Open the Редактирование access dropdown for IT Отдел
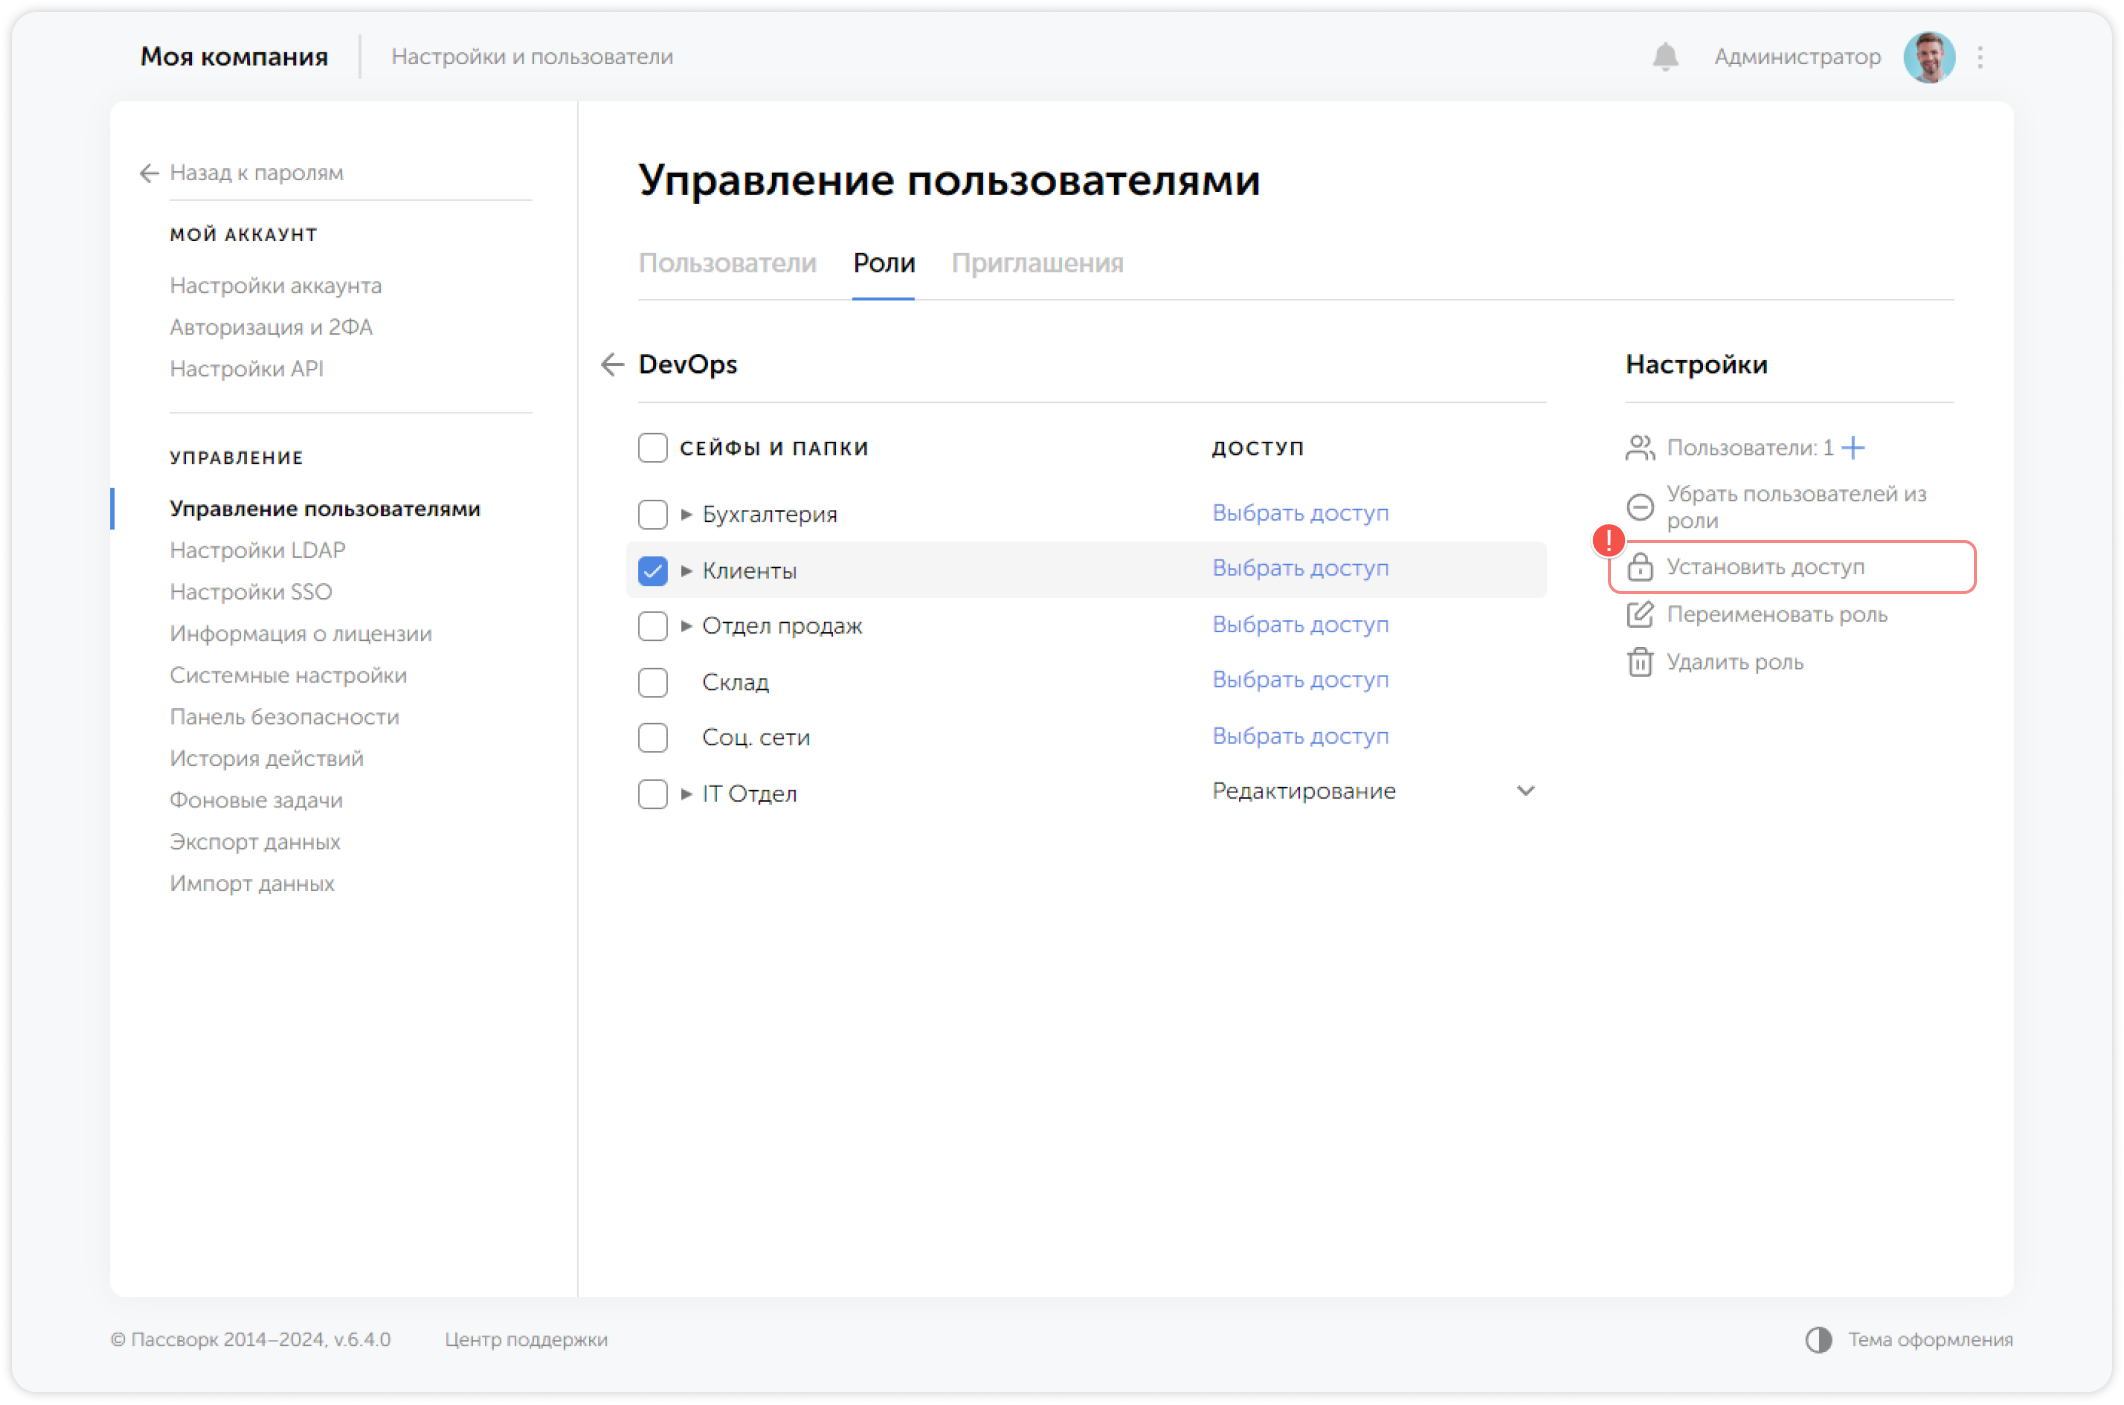 [1525, 791]
